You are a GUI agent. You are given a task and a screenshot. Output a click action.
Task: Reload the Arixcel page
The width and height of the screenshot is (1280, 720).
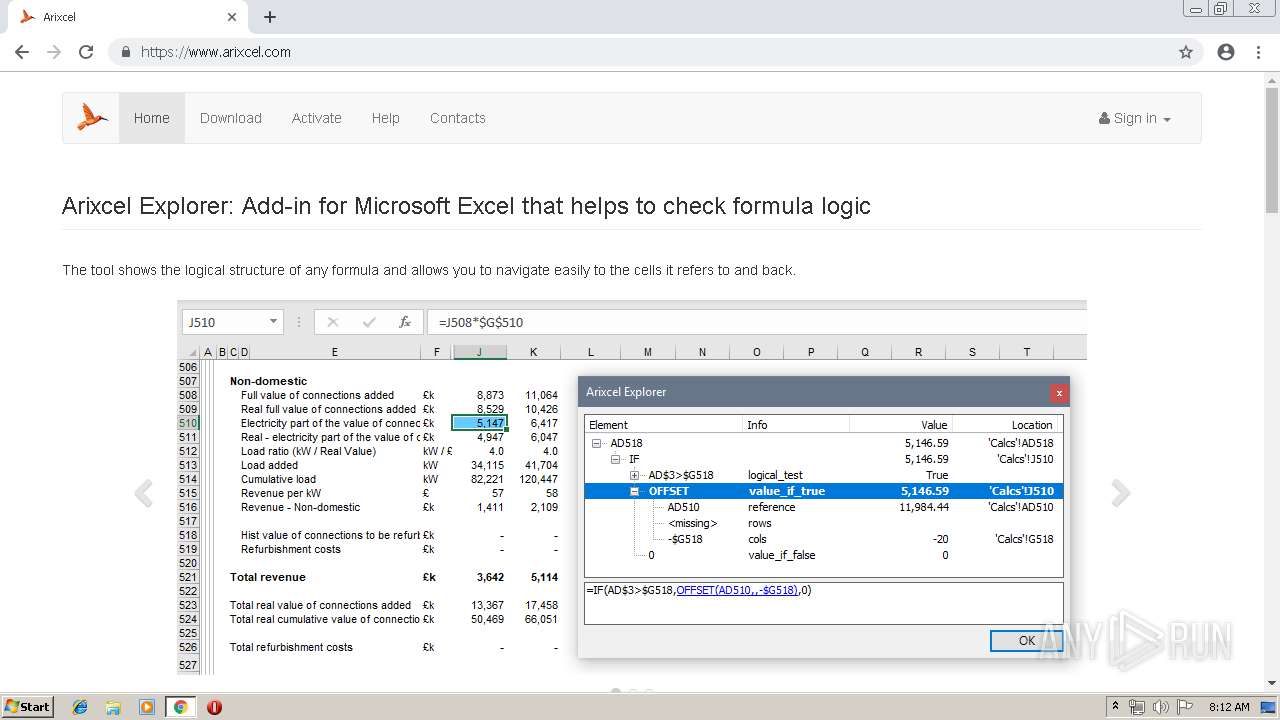coord(86,52)
